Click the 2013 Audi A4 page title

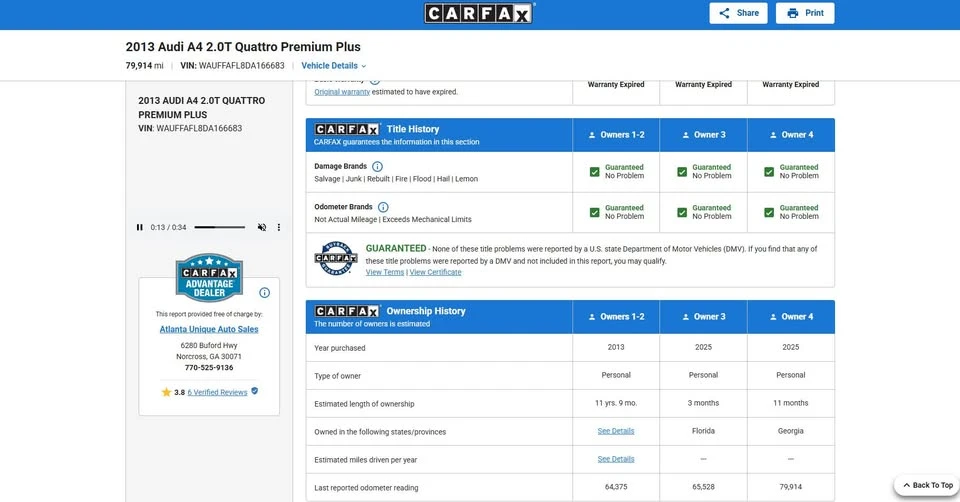(243, 47)
